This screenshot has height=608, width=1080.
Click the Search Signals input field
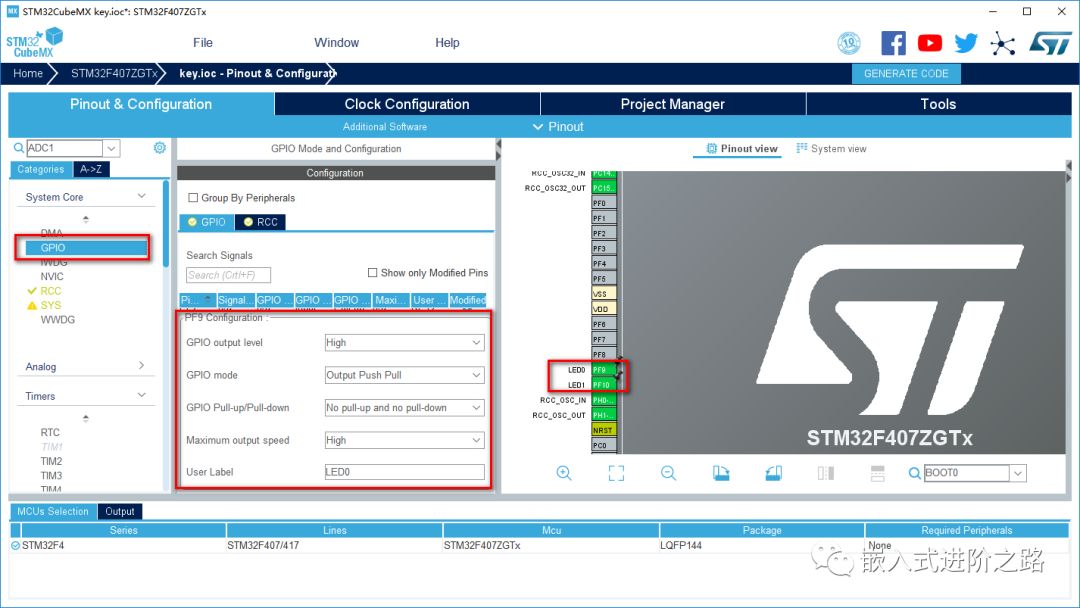pos(228,275)
